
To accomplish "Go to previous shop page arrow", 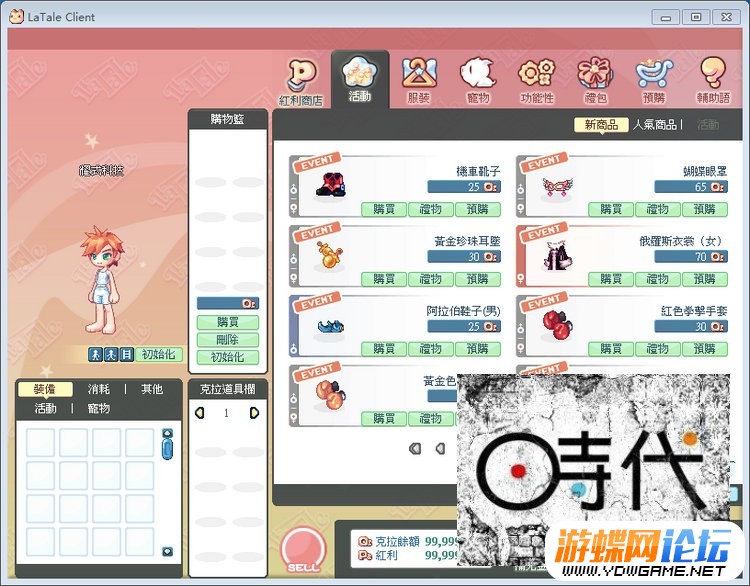I will click(x=441, y=448).
